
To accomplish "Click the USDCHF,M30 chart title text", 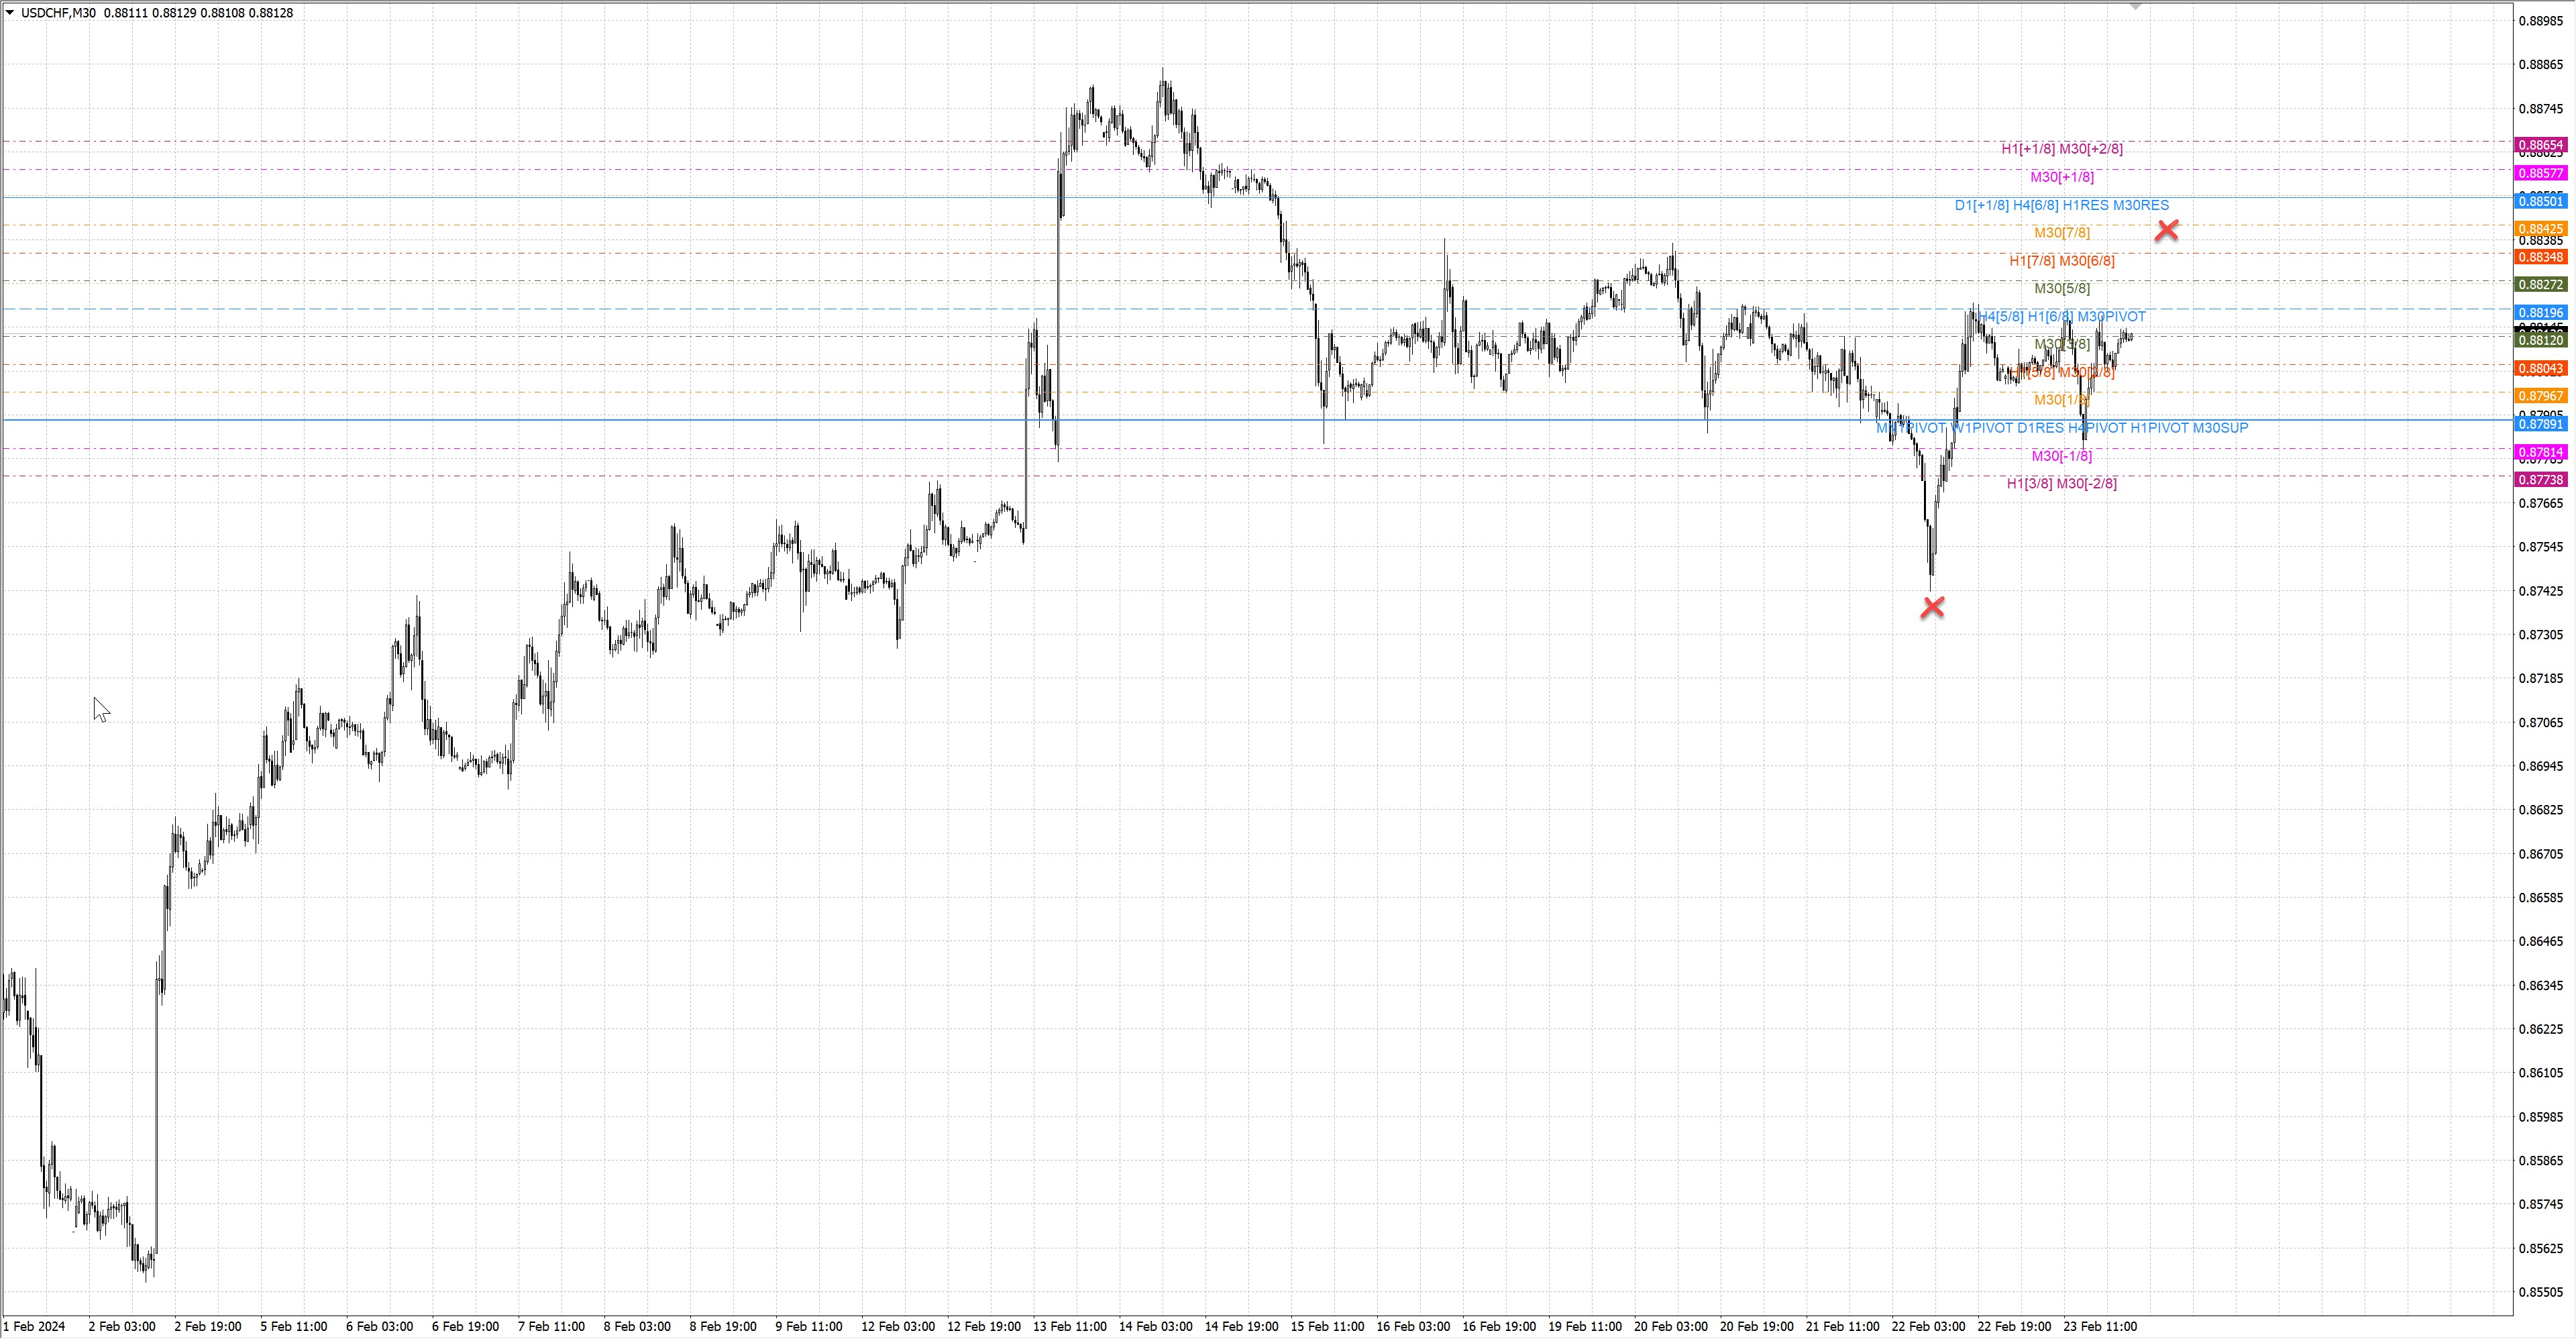I will pos(58,13).
